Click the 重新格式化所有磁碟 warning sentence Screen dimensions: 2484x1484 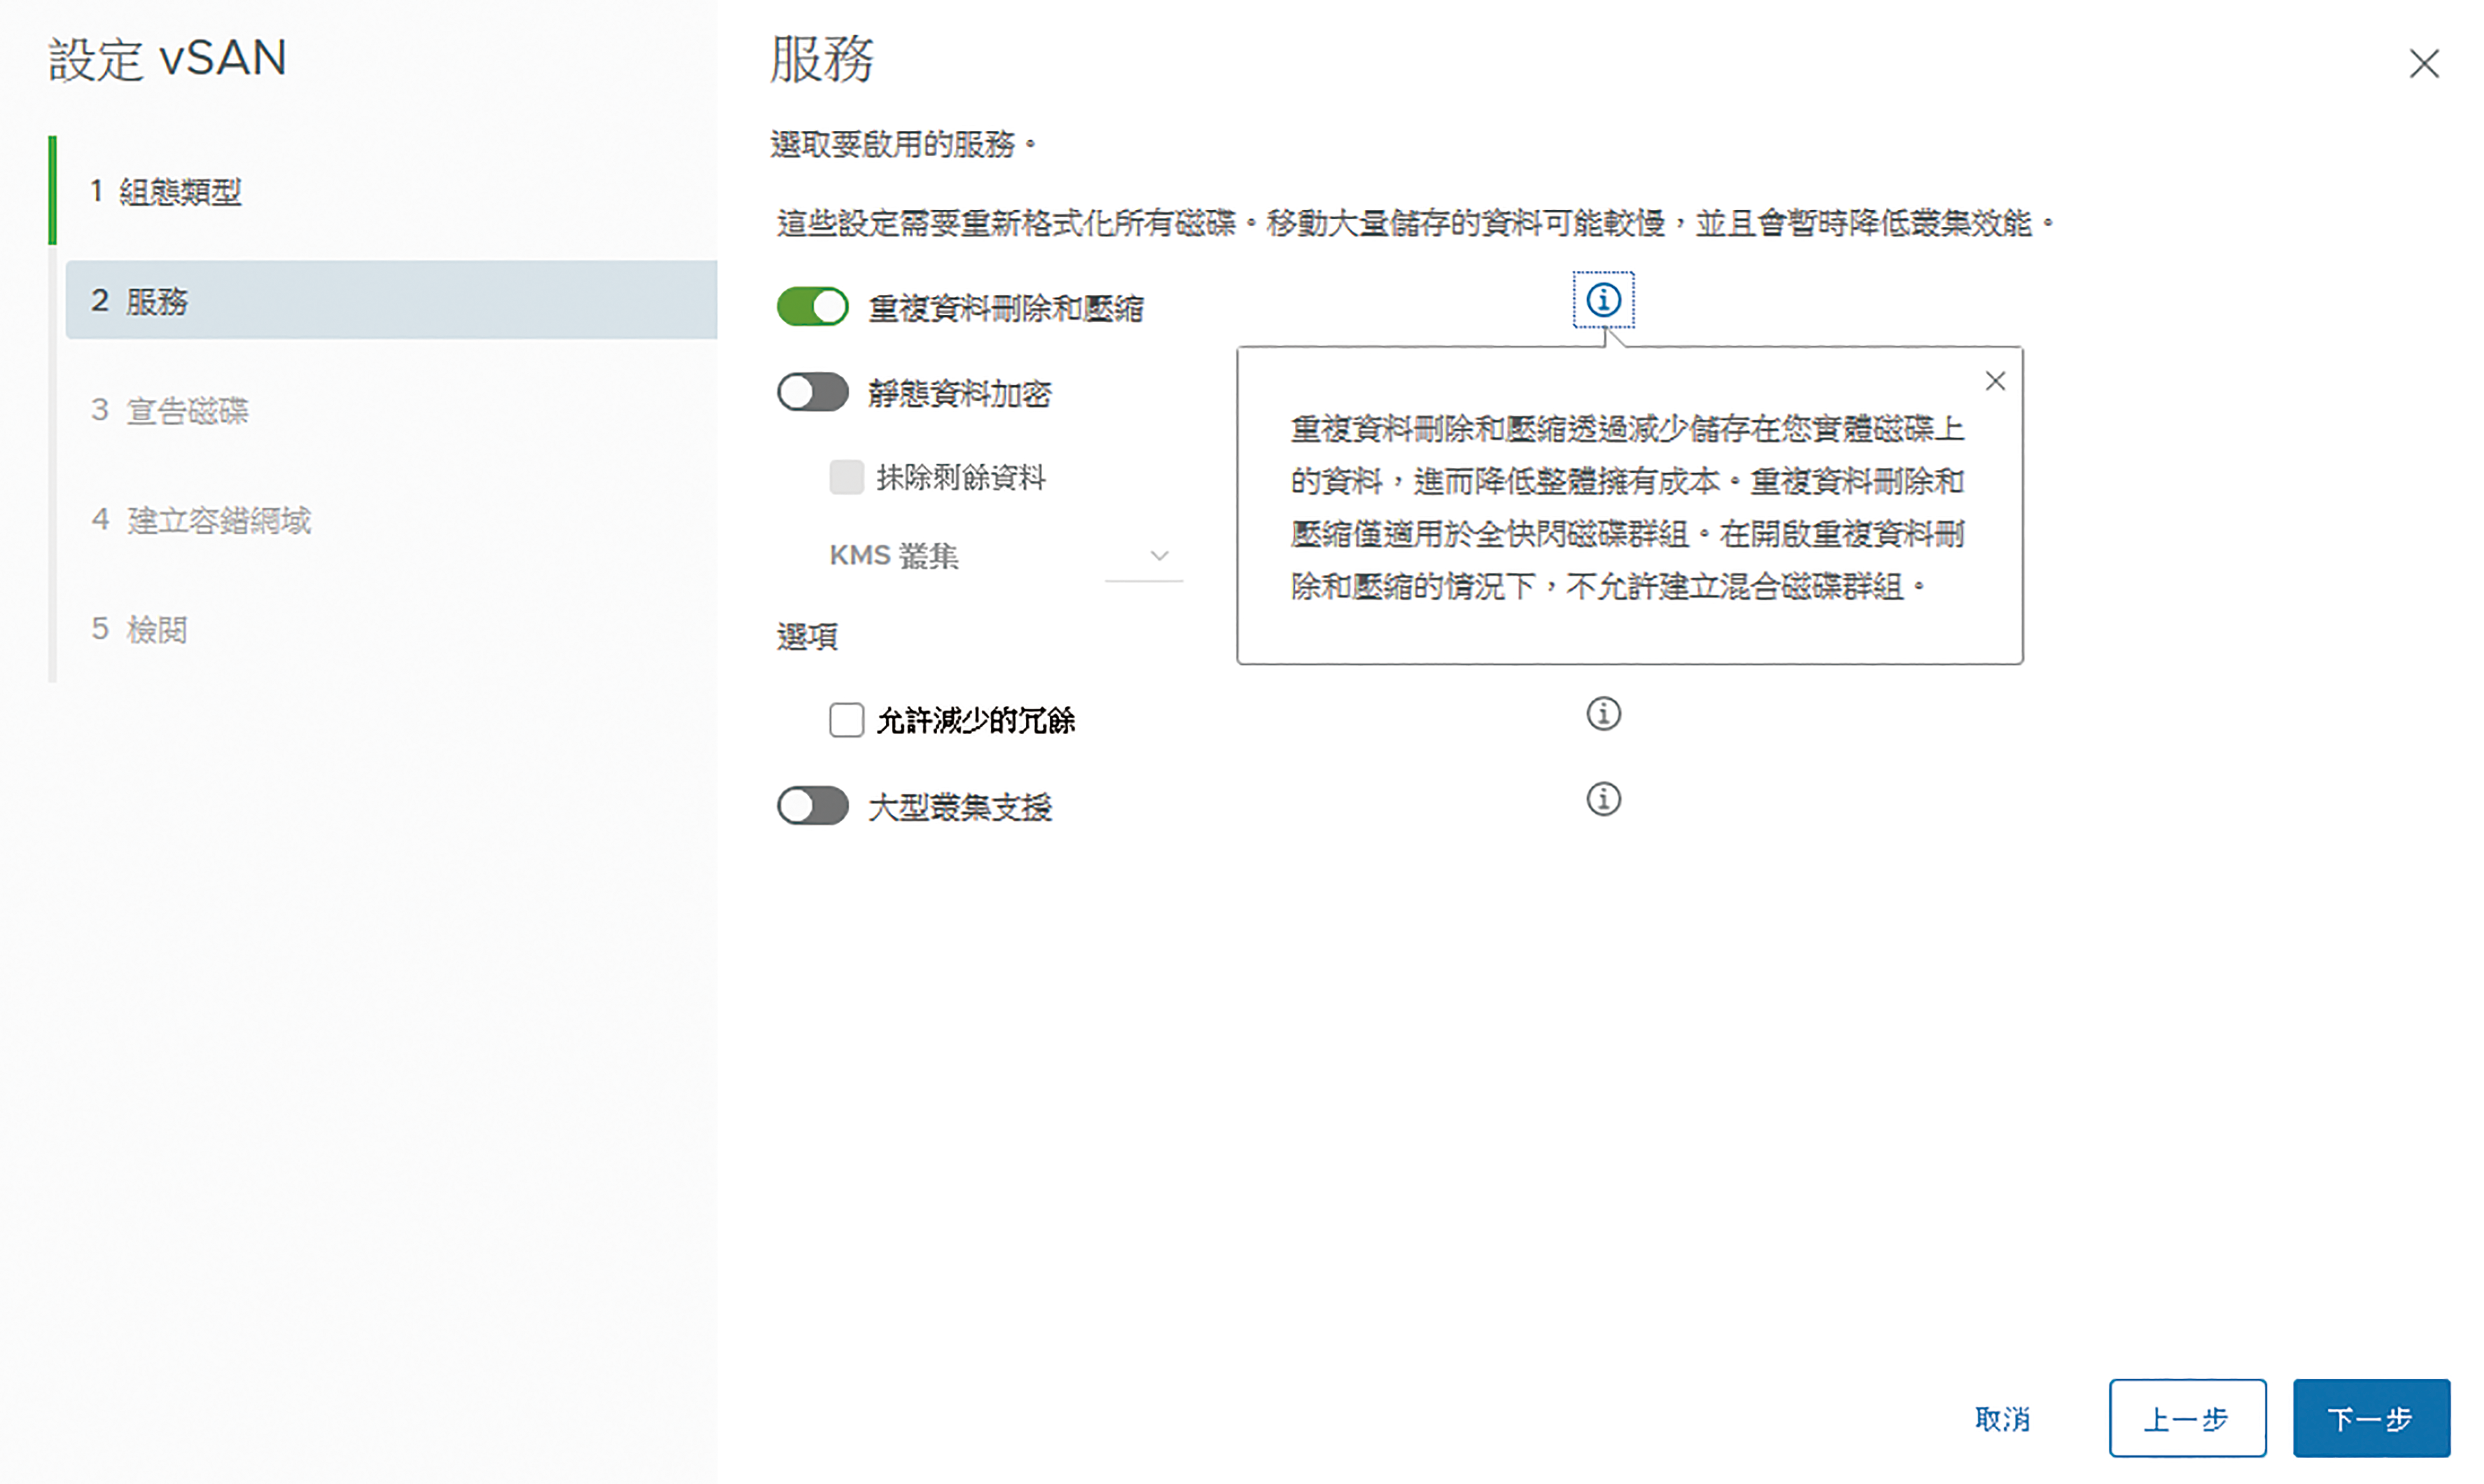click(x=1415, y=222)
